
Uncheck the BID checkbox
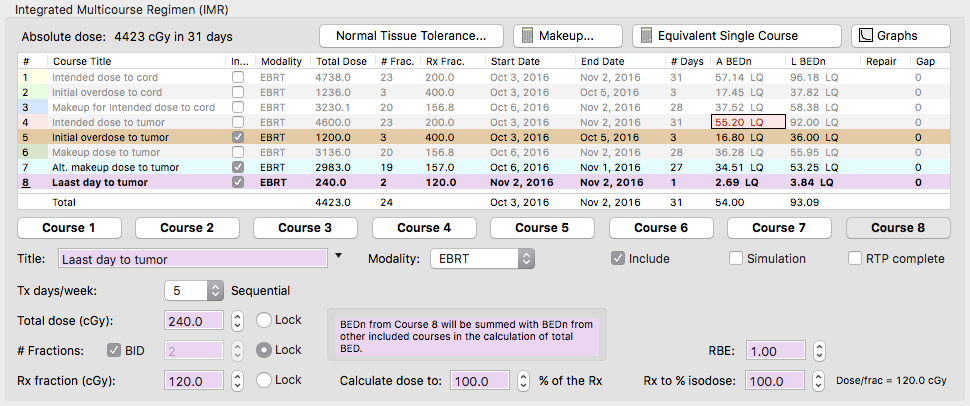[114, 350]
